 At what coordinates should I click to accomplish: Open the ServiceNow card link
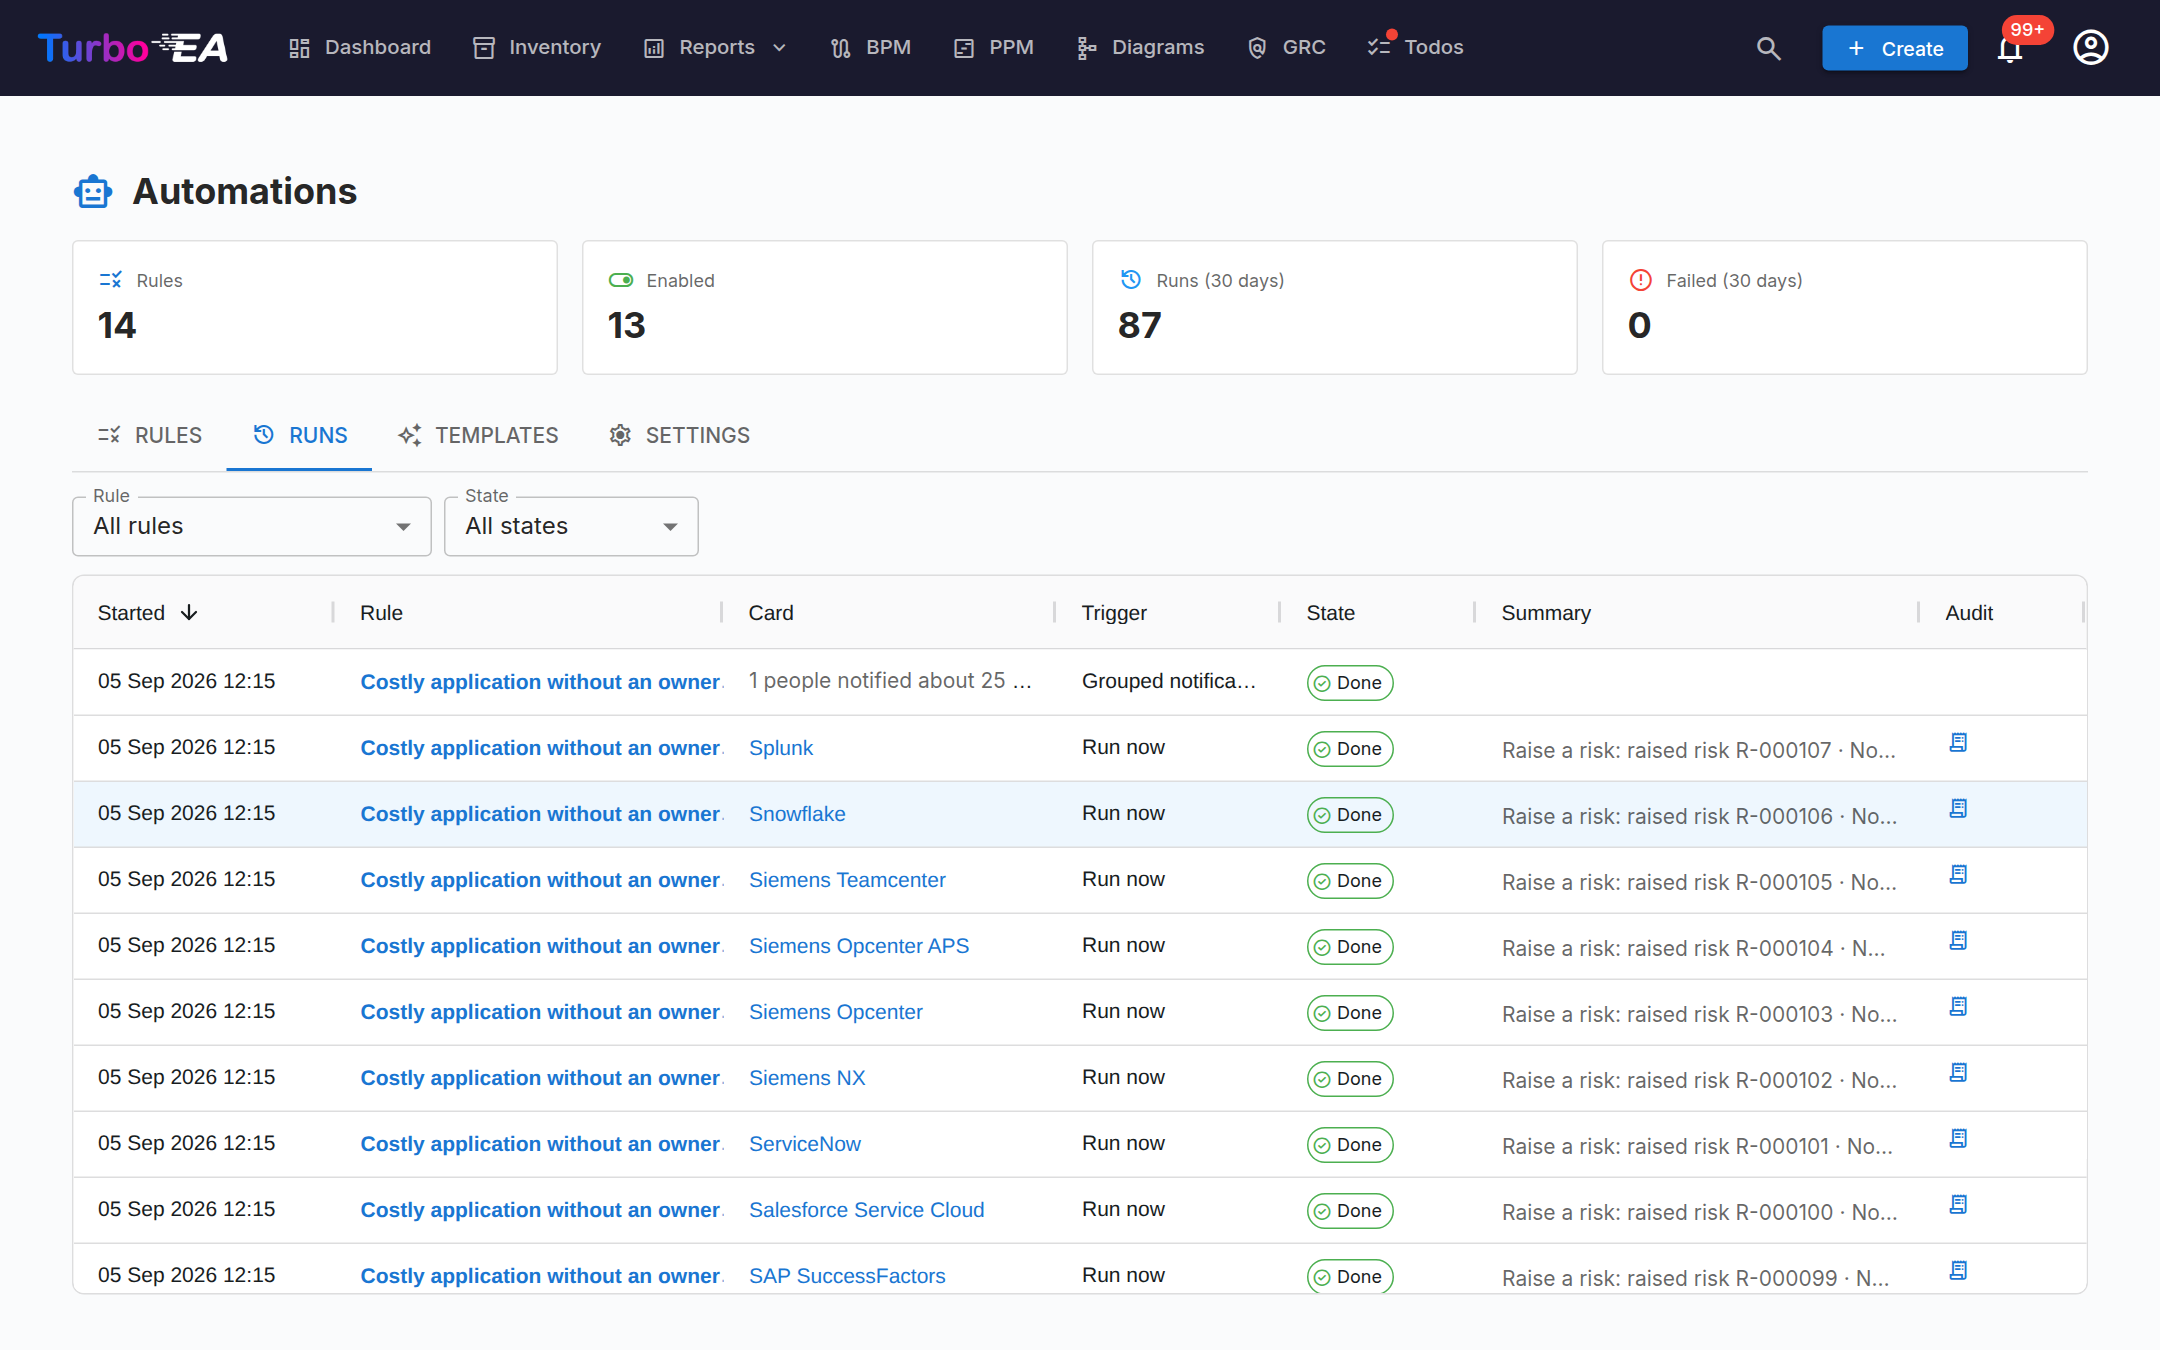coord(805,1144)
